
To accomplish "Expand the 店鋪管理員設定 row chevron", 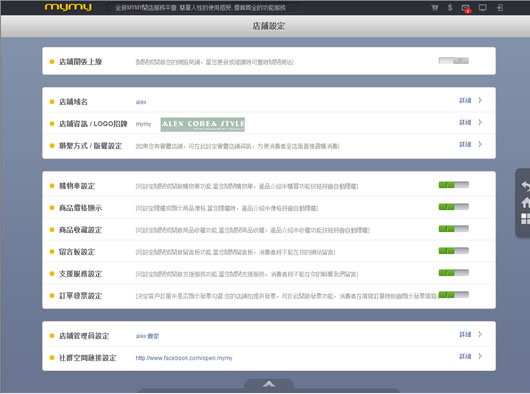I will tap(480, 335).
